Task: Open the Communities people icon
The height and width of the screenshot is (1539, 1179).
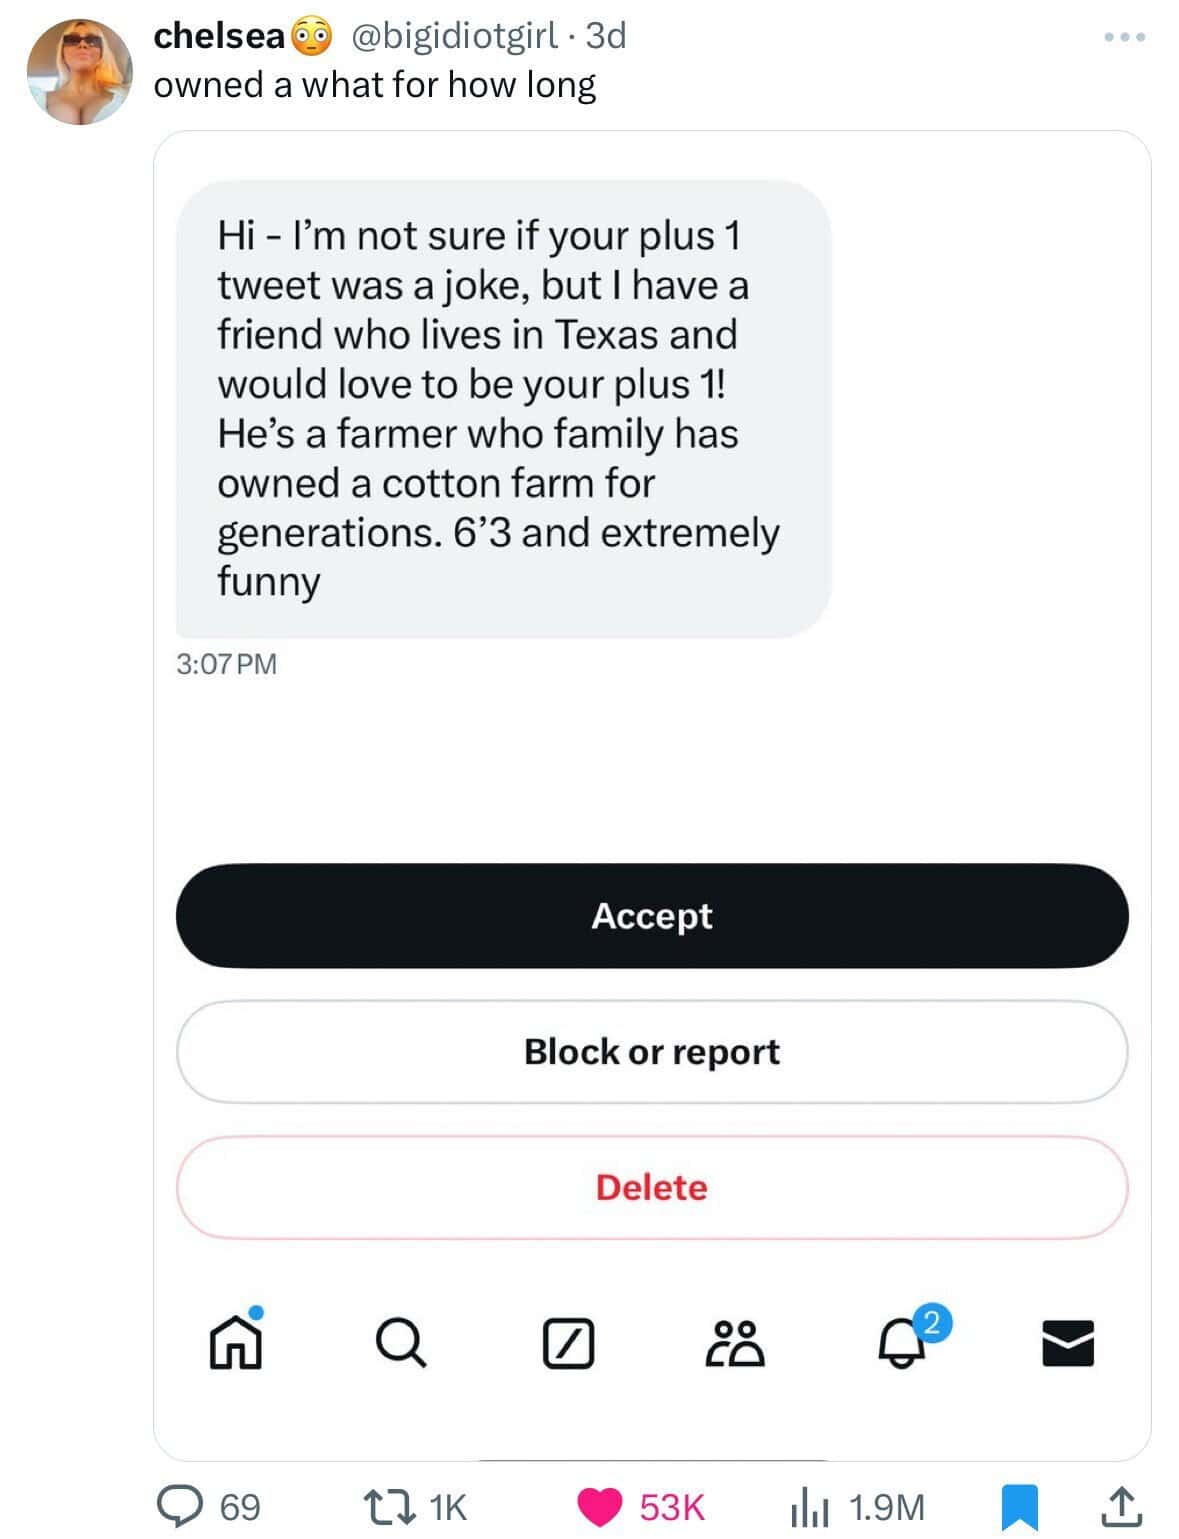Action: (735, 1343)
